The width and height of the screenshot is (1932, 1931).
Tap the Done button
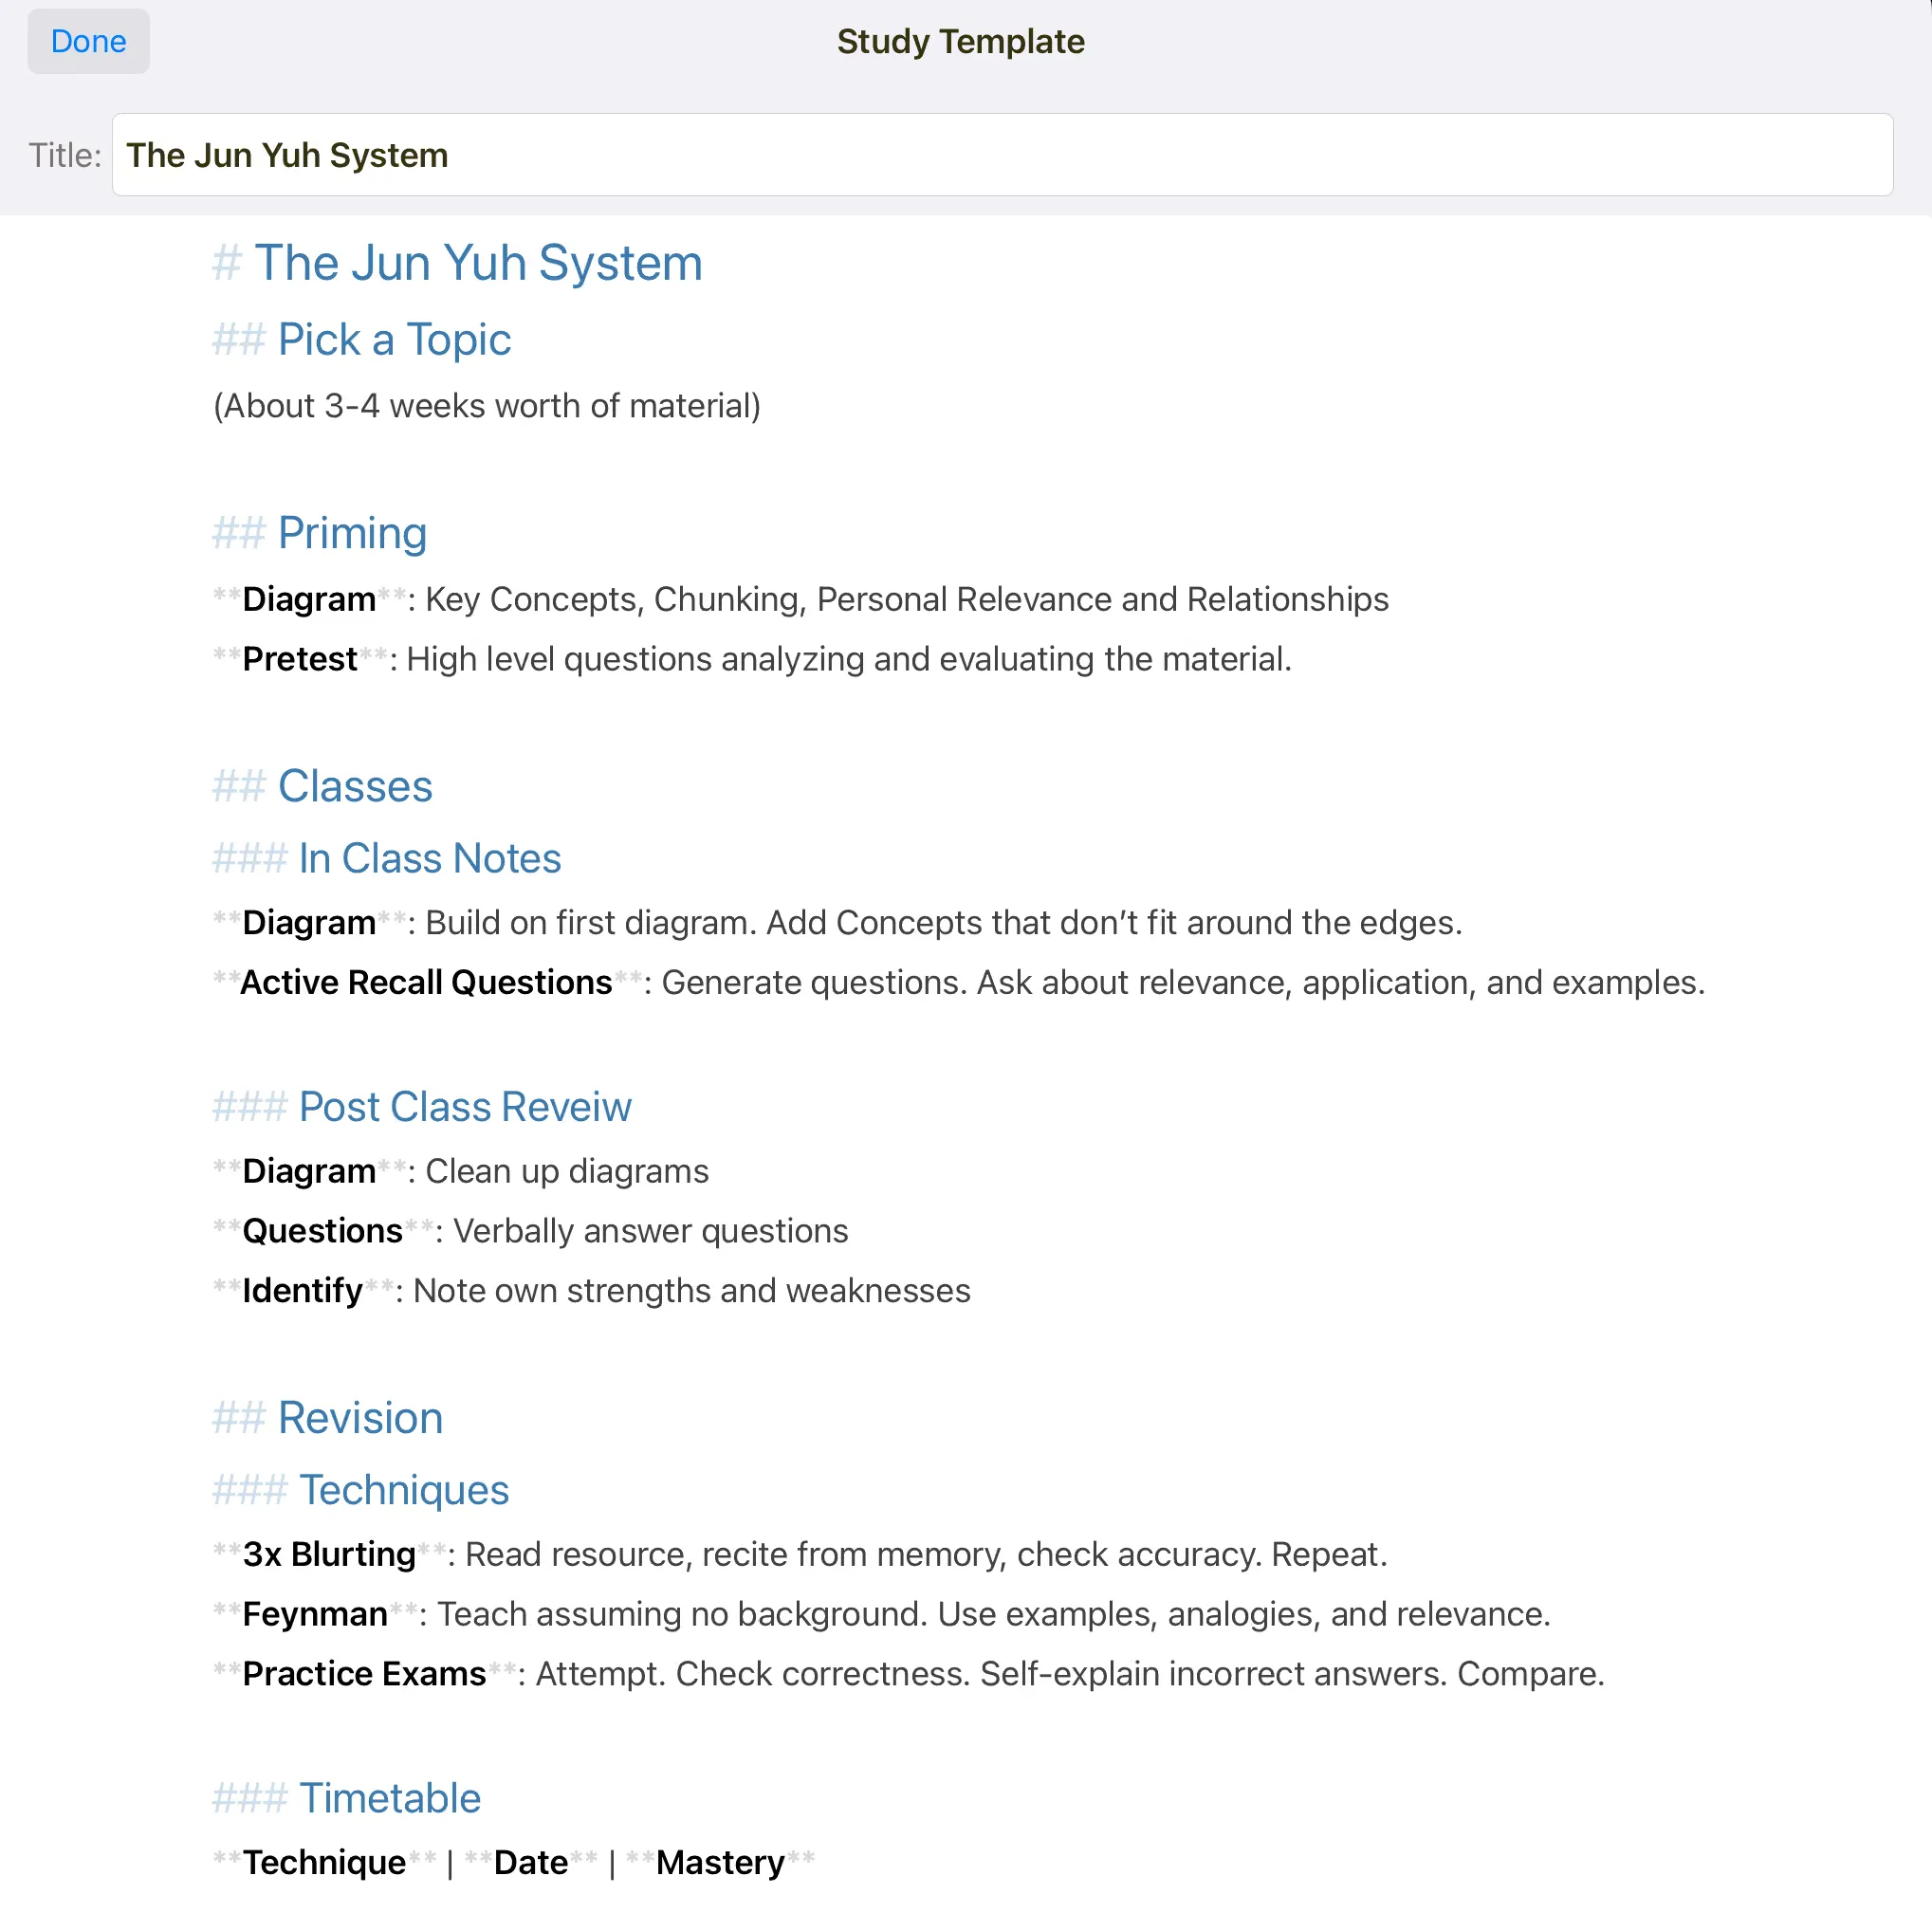pos(88,41)
